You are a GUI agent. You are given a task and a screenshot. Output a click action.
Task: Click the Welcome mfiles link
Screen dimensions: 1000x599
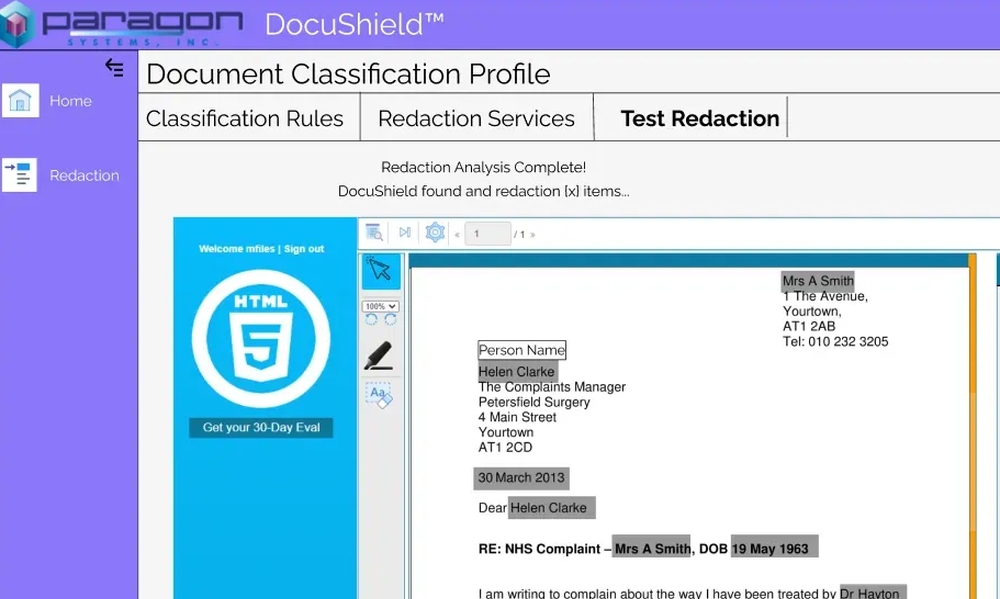pos(237,249)
